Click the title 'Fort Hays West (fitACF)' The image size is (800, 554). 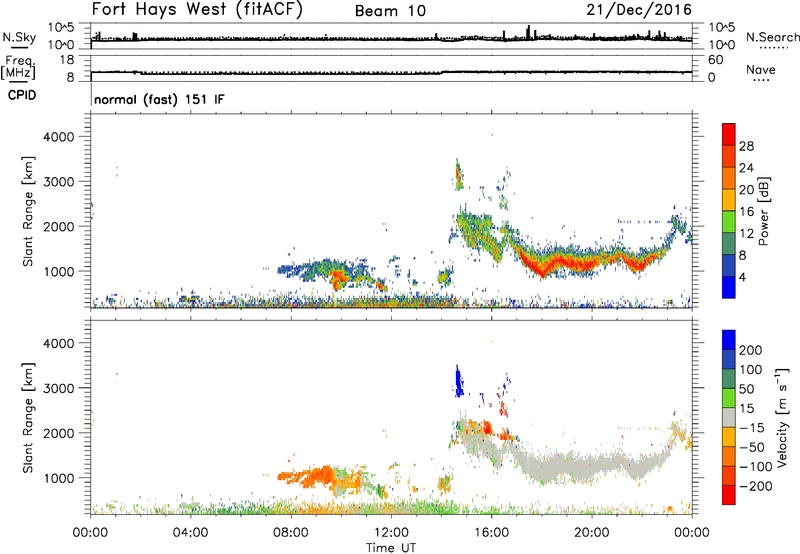(x=197, y=9)
